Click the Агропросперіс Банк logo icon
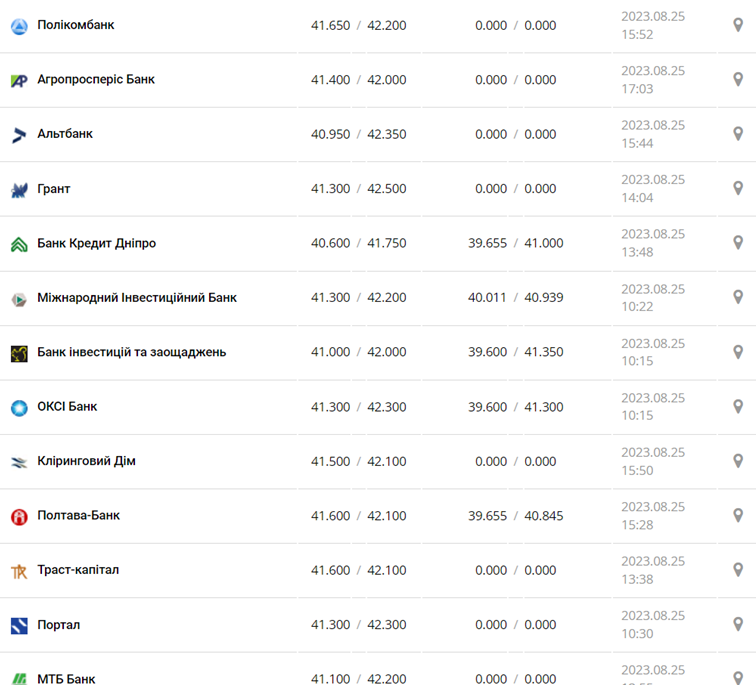The height and width of the screenshot is (685, 756). click(x=19, y=81)
